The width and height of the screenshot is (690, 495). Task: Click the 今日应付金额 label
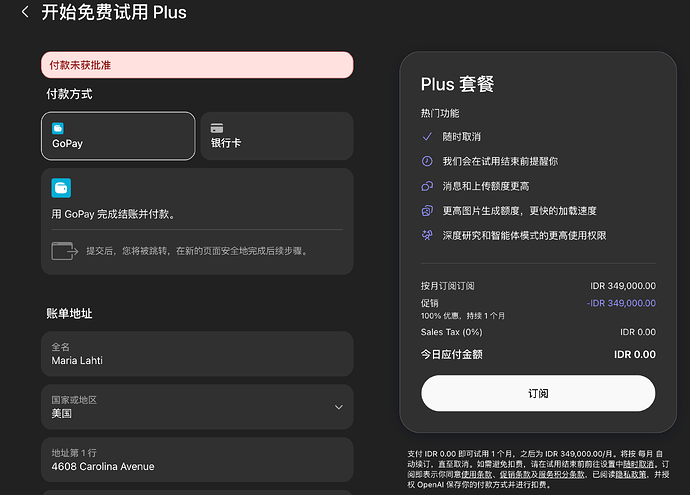click(451, 354)
